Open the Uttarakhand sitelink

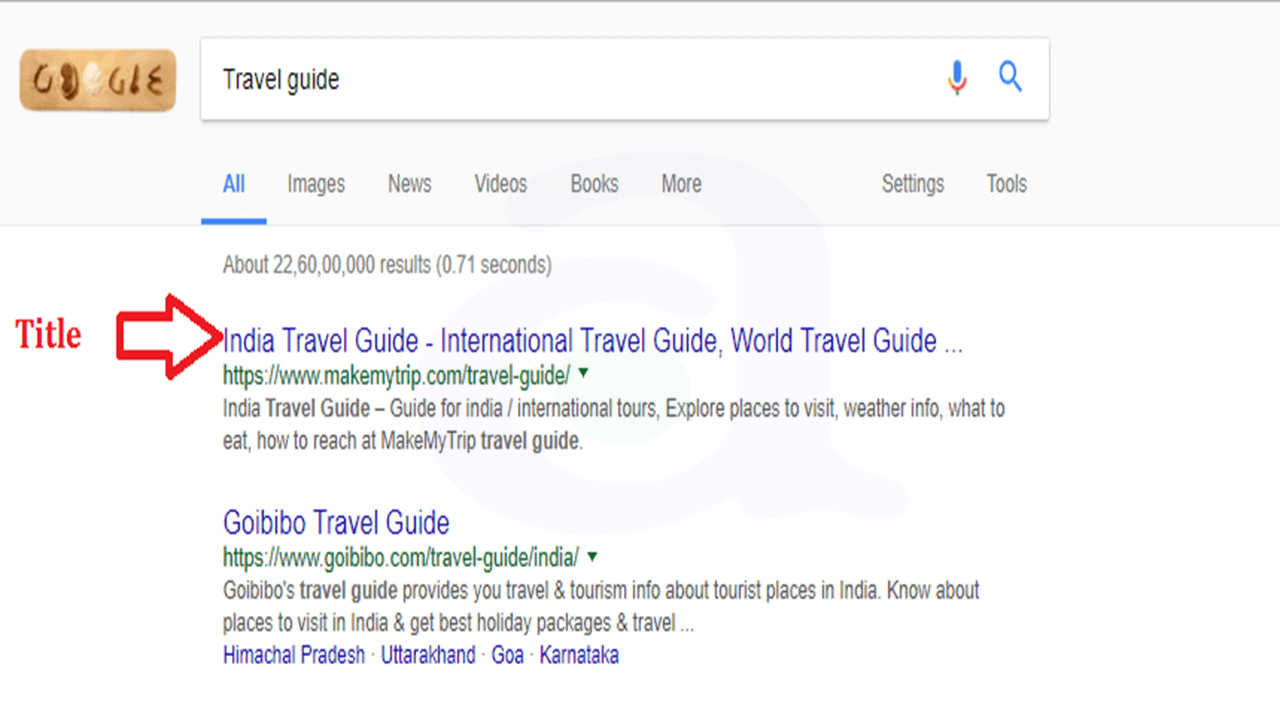428,656
